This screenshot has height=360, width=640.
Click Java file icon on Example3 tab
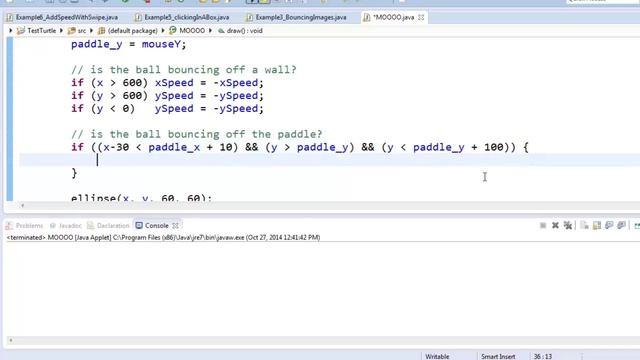(249, 17)
